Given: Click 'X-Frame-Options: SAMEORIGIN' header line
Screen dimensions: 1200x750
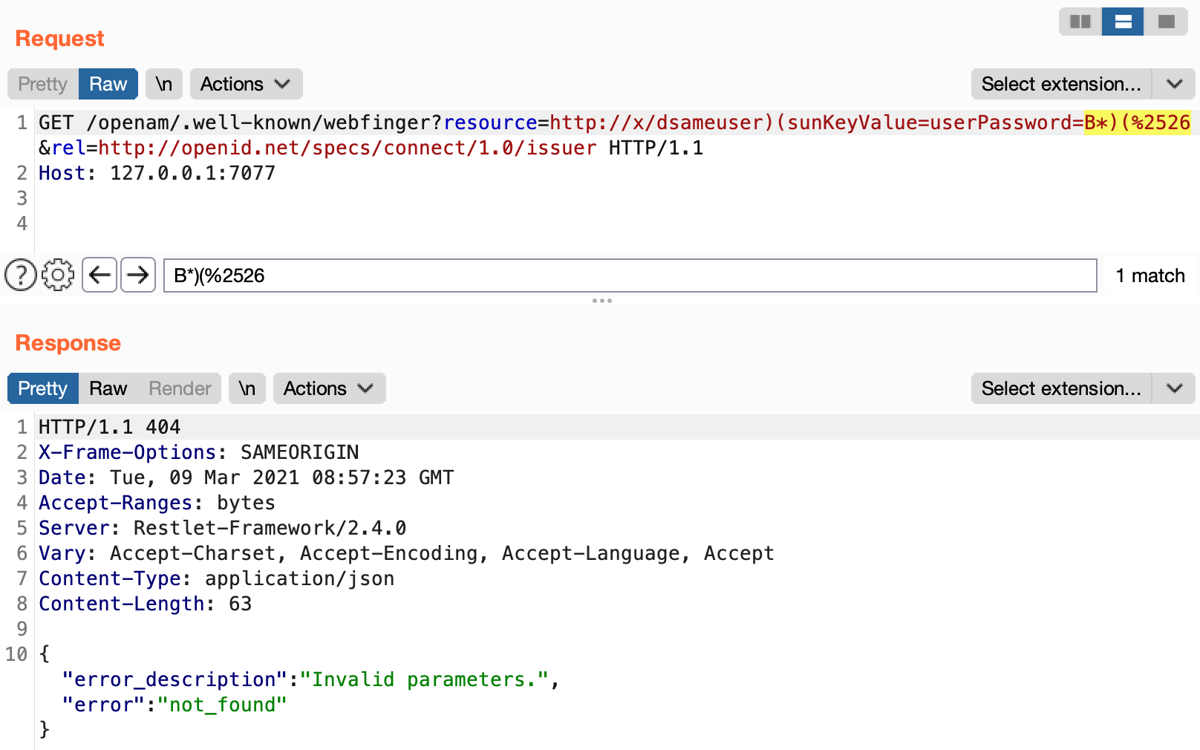Looking at the screenshot, I should [x=199, y=452].
